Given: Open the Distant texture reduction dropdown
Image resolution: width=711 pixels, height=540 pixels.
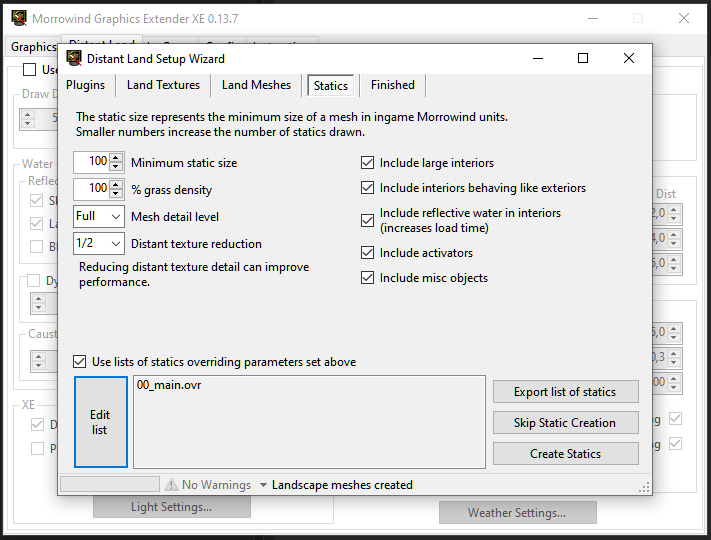Looking at the screenshot, I should point(116,244).
